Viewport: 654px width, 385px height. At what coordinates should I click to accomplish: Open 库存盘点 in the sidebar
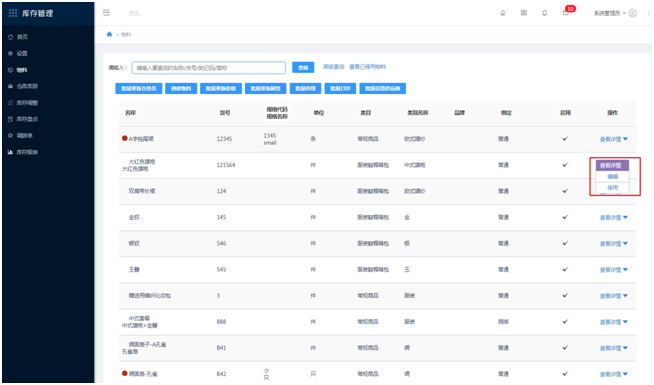point(27,119)
